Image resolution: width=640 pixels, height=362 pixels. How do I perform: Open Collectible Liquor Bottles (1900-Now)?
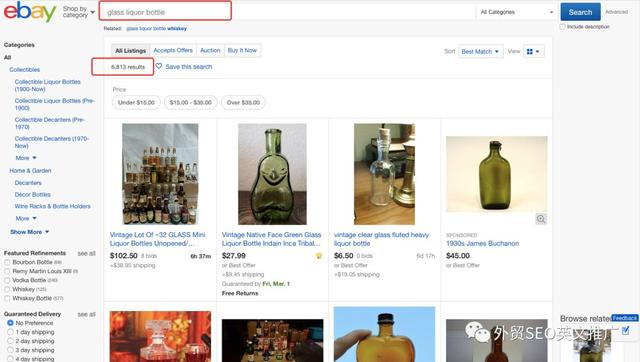47,85
